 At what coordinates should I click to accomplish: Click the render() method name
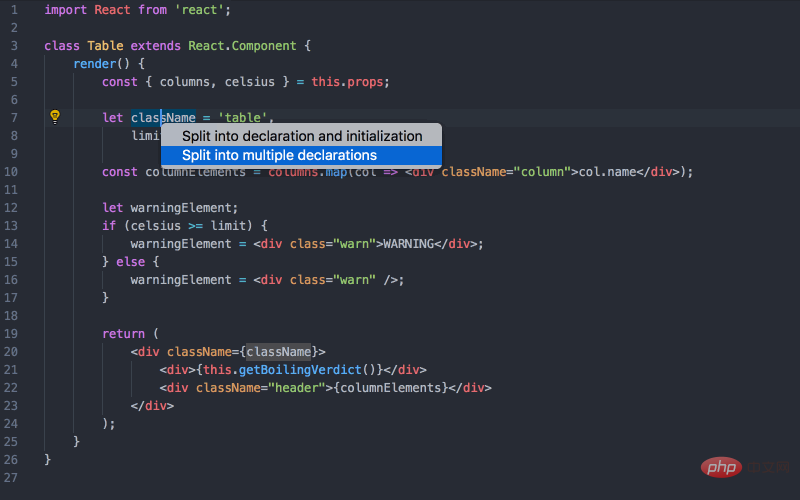click(94, 64)
